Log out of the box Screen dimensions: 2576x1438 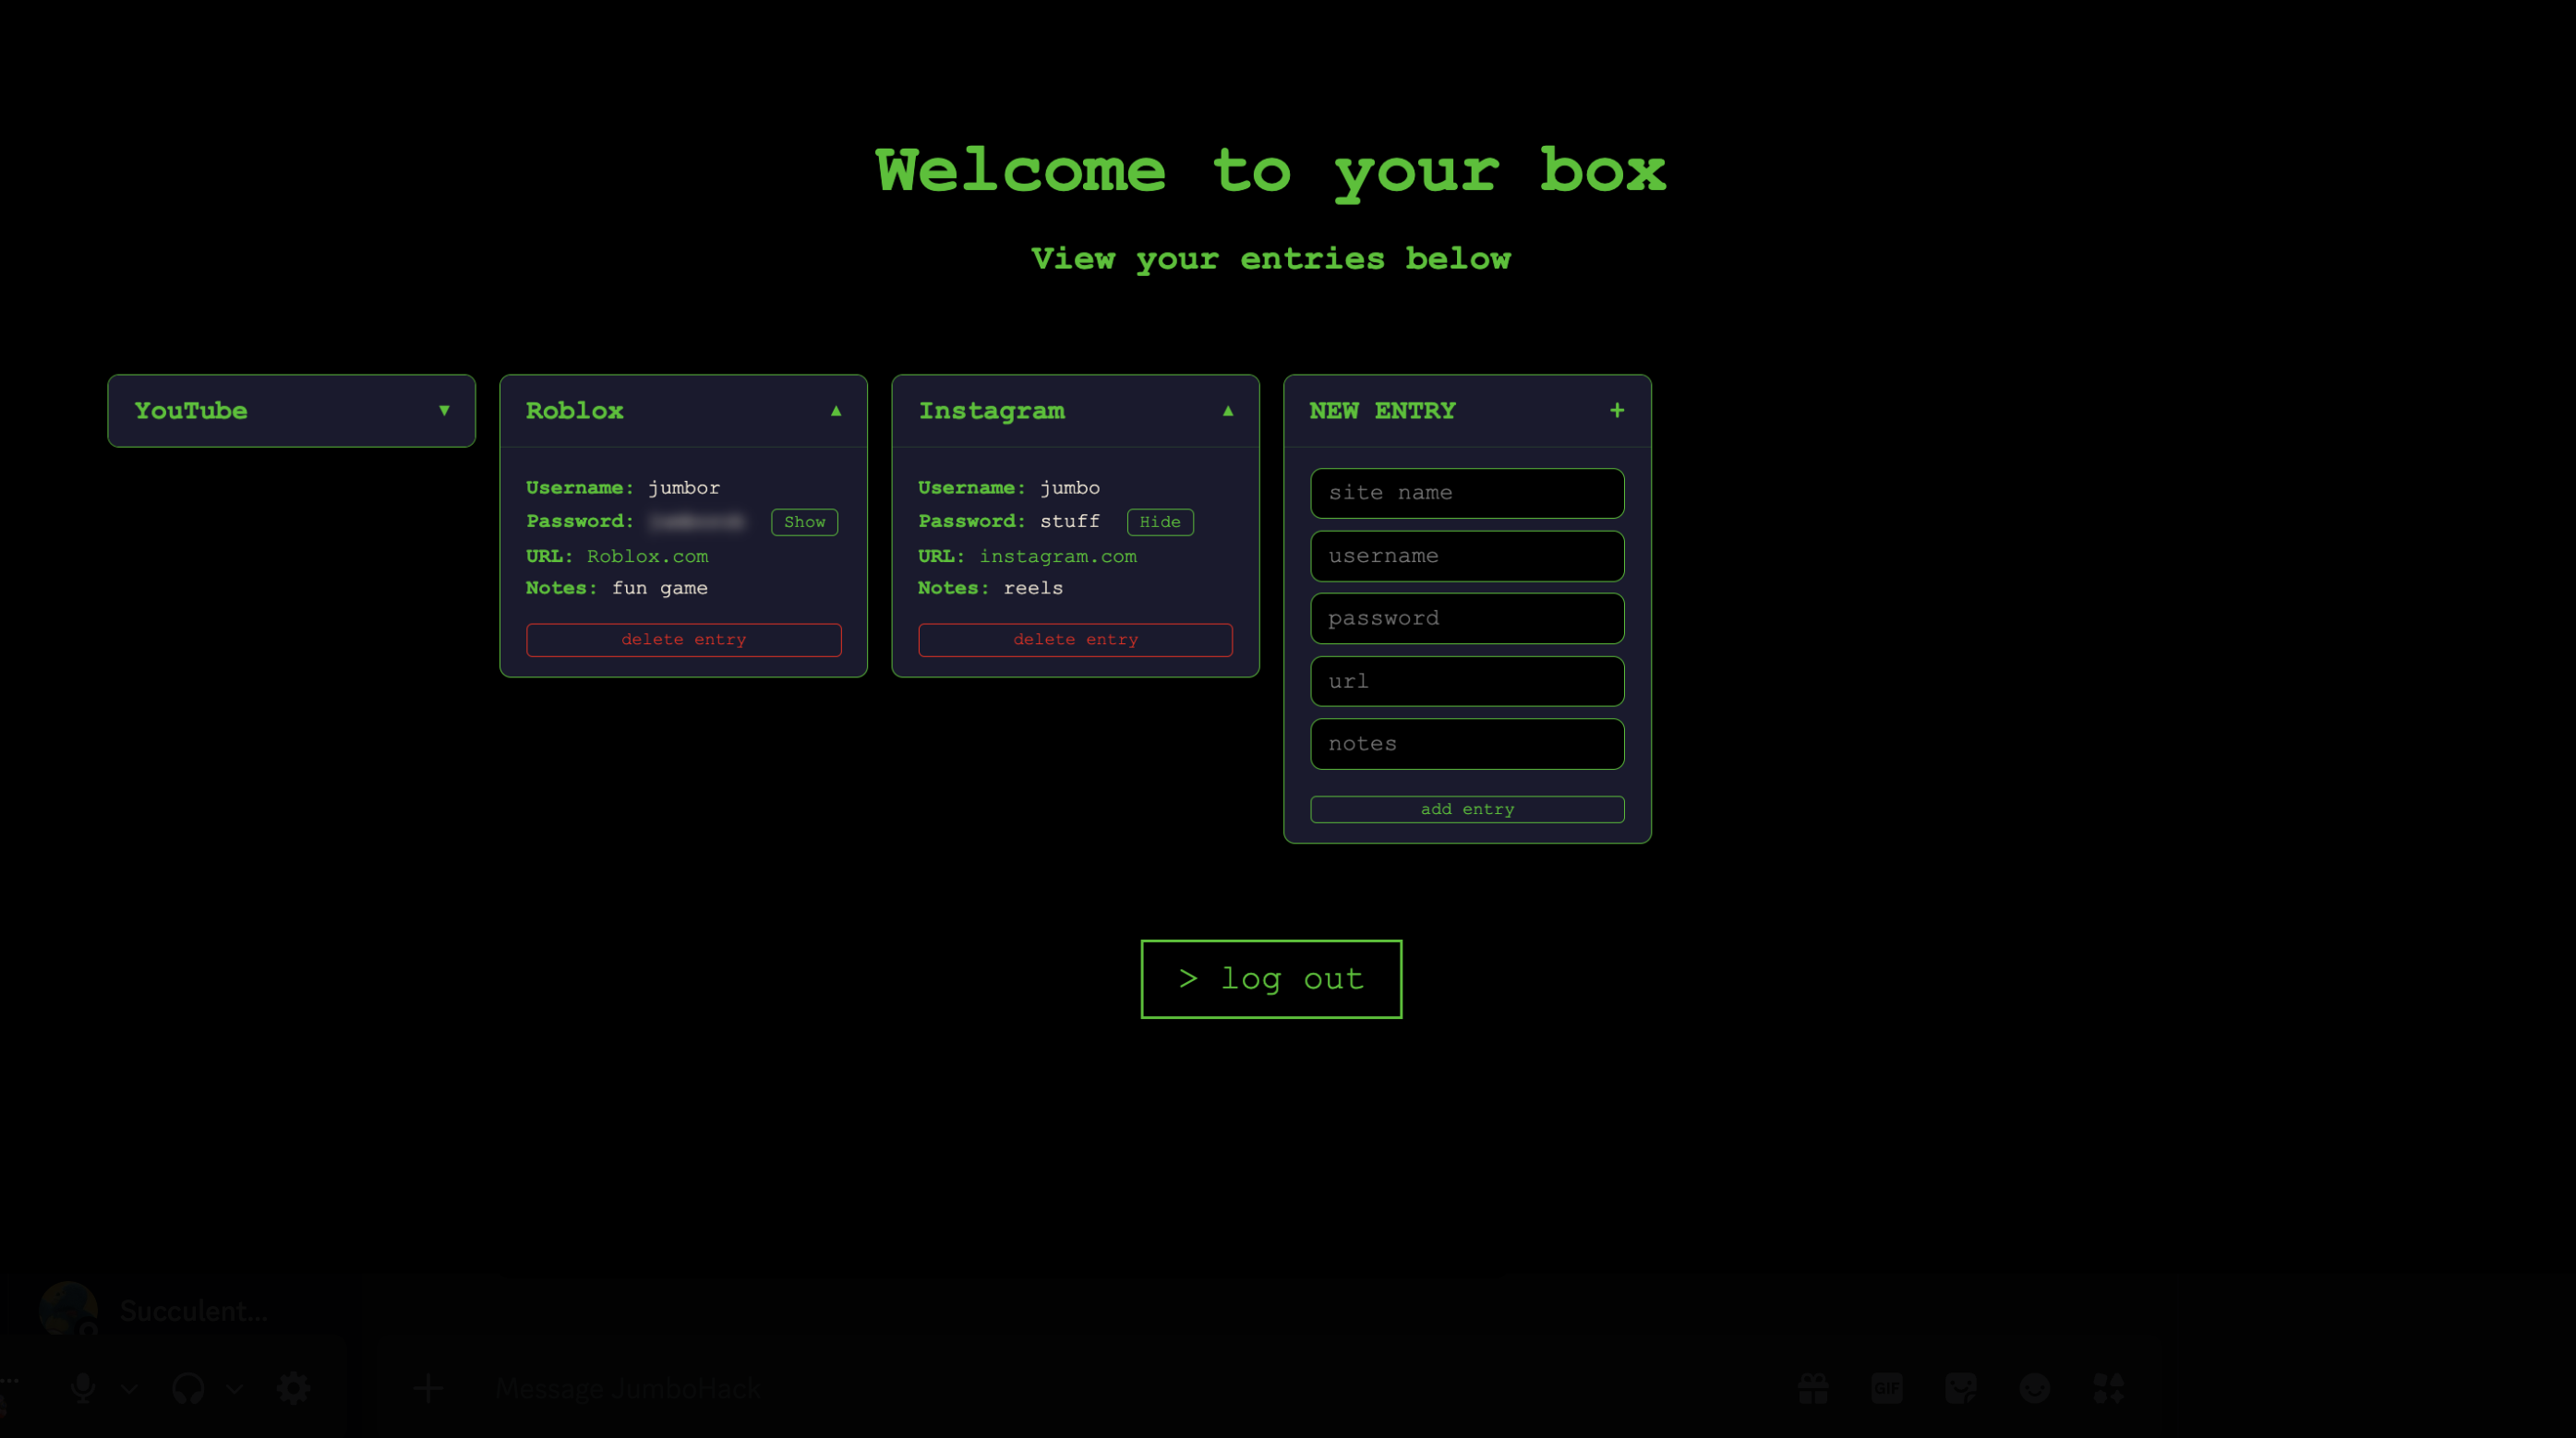click(1270, 979)
